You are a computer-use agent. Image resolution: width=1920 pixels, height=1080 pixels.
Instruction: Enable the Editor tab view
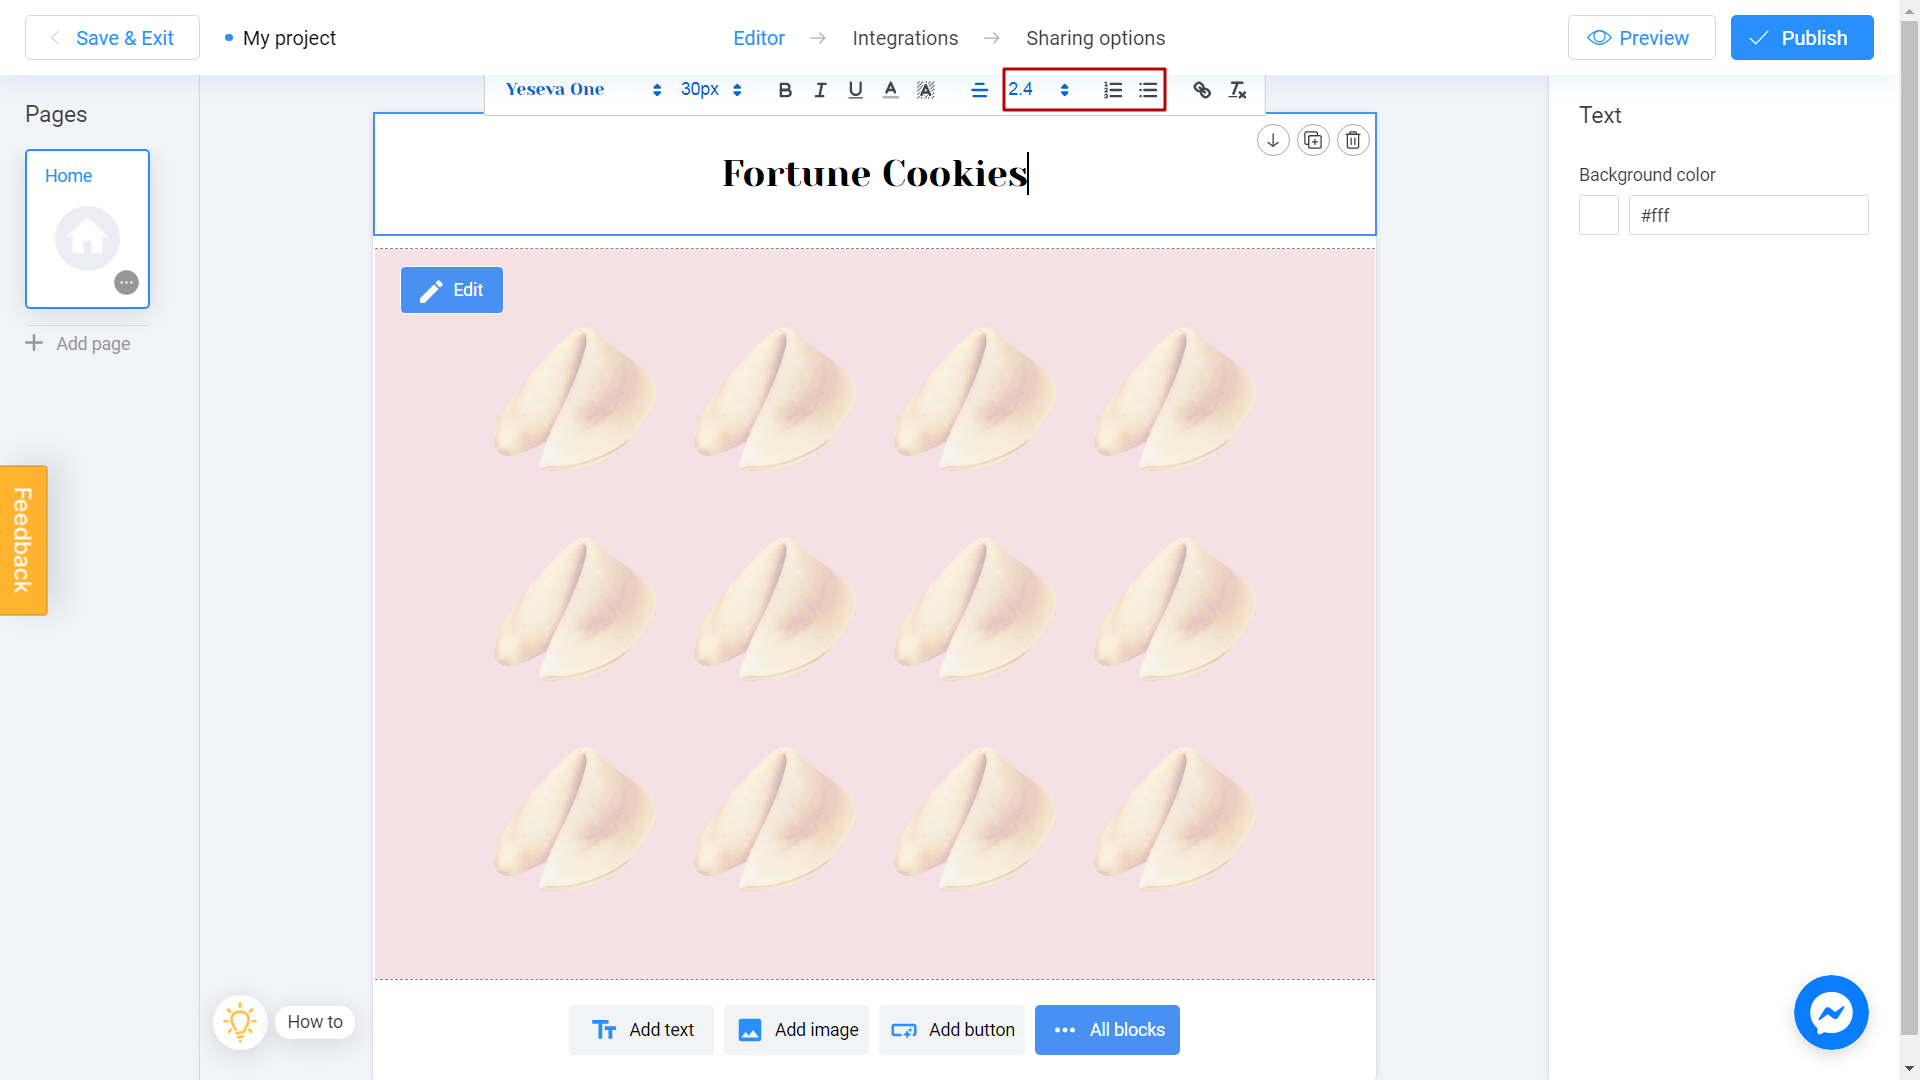tap(758, 37)
